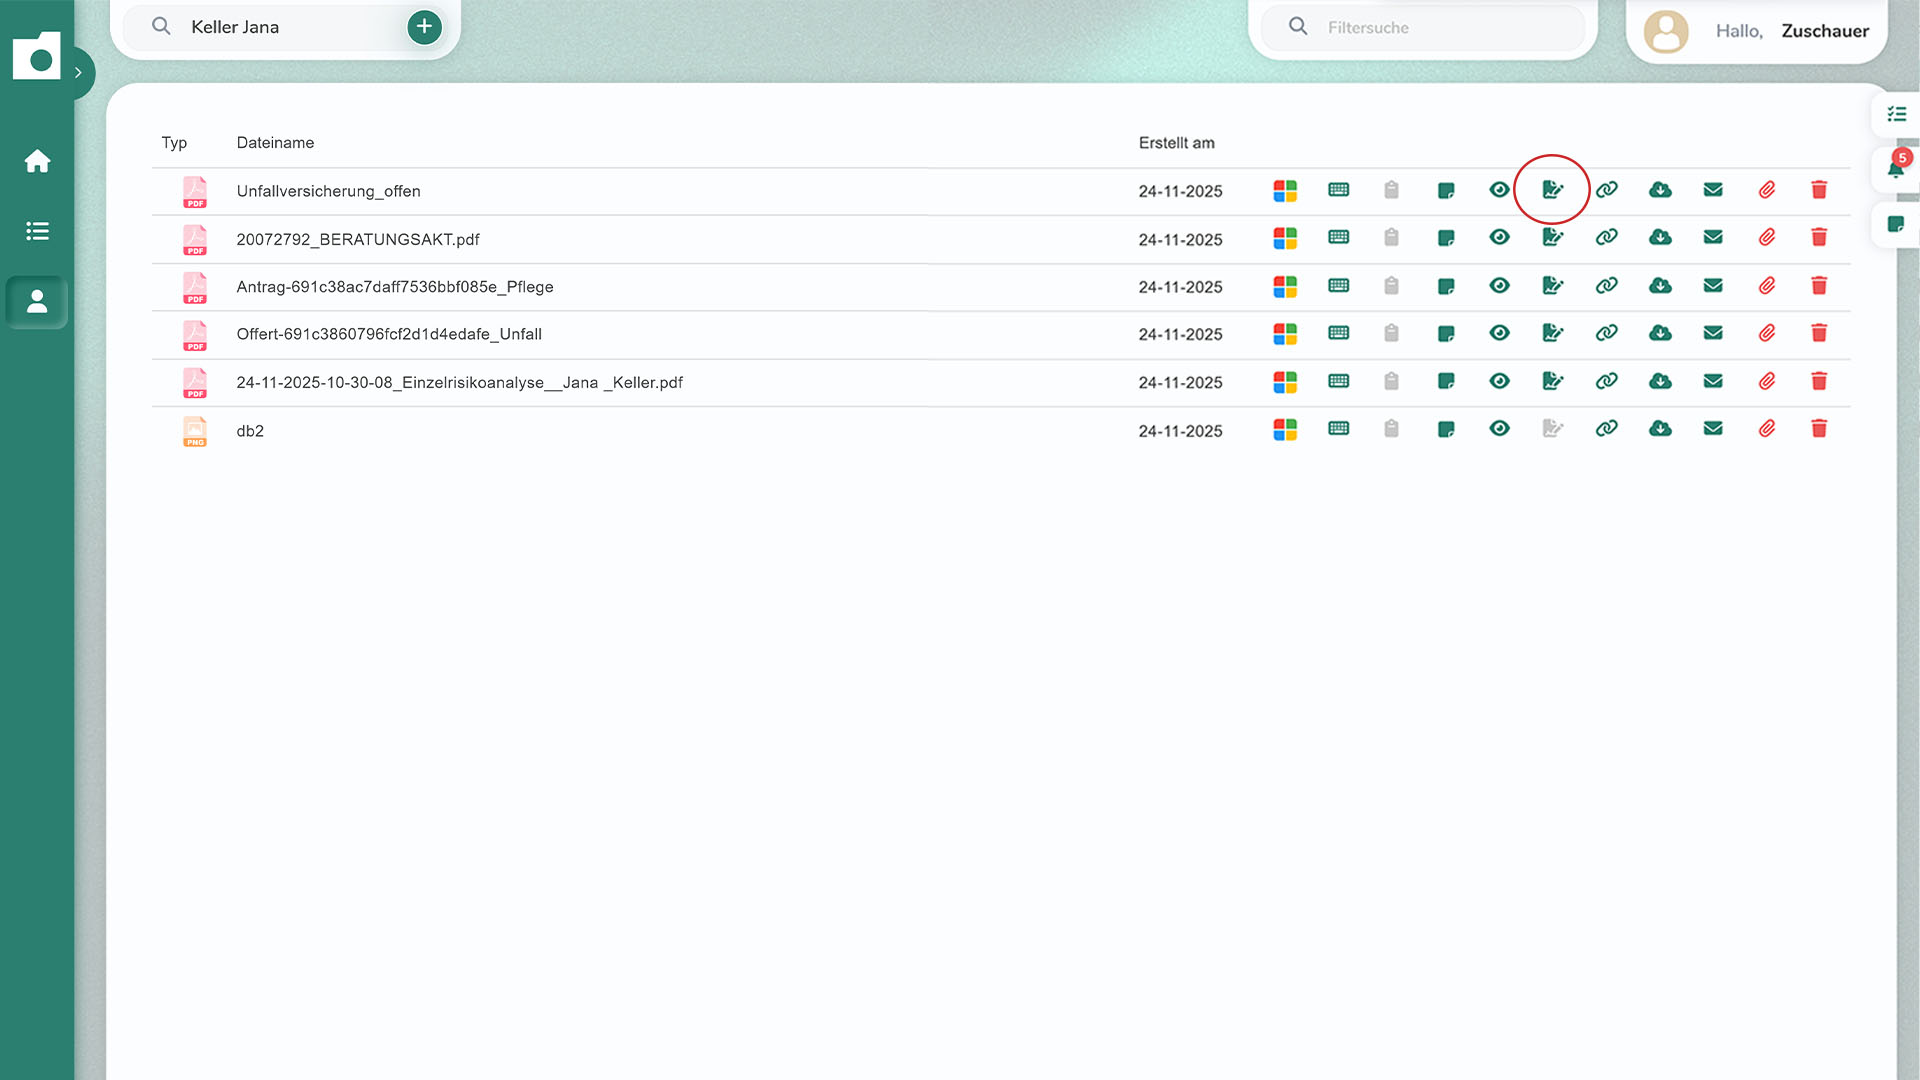
Task: Click the green plus button next to Keller Jana
Action: 424,27
